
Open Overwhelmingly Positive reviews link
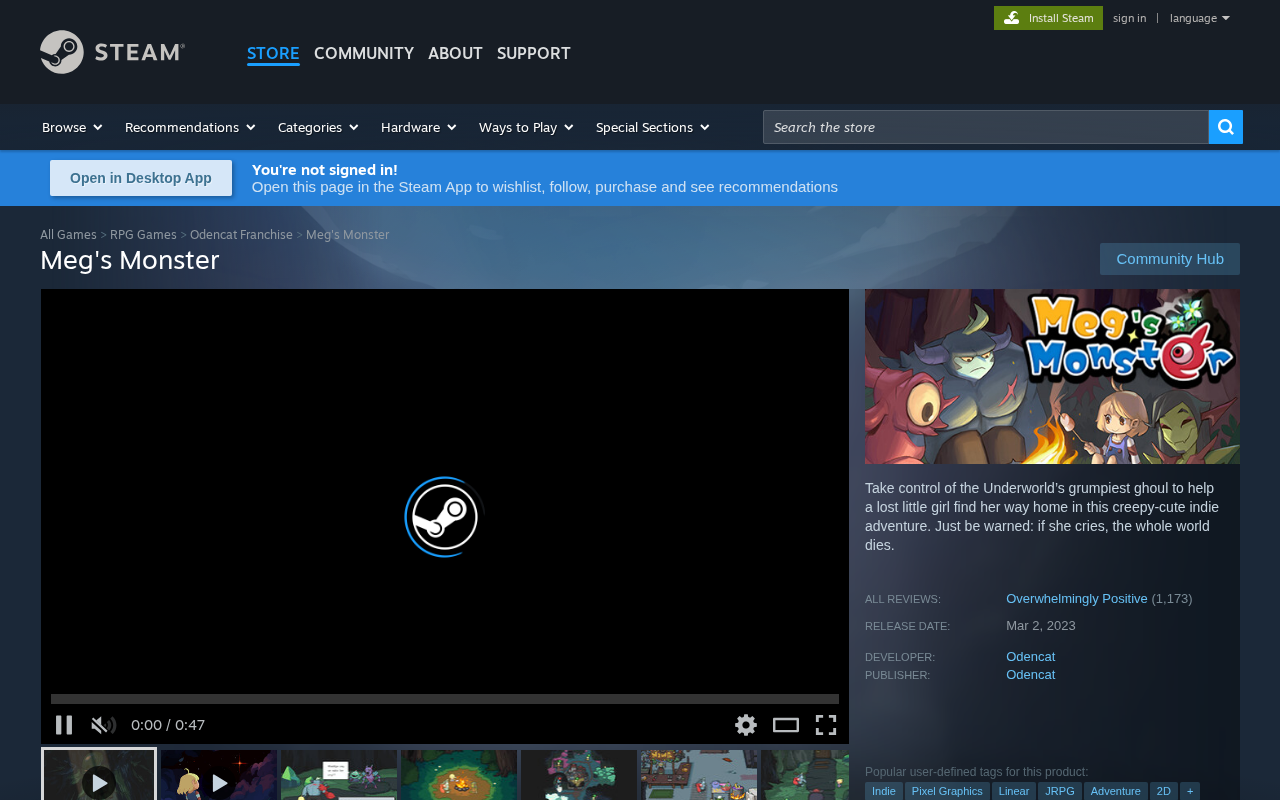(1077, 599)
